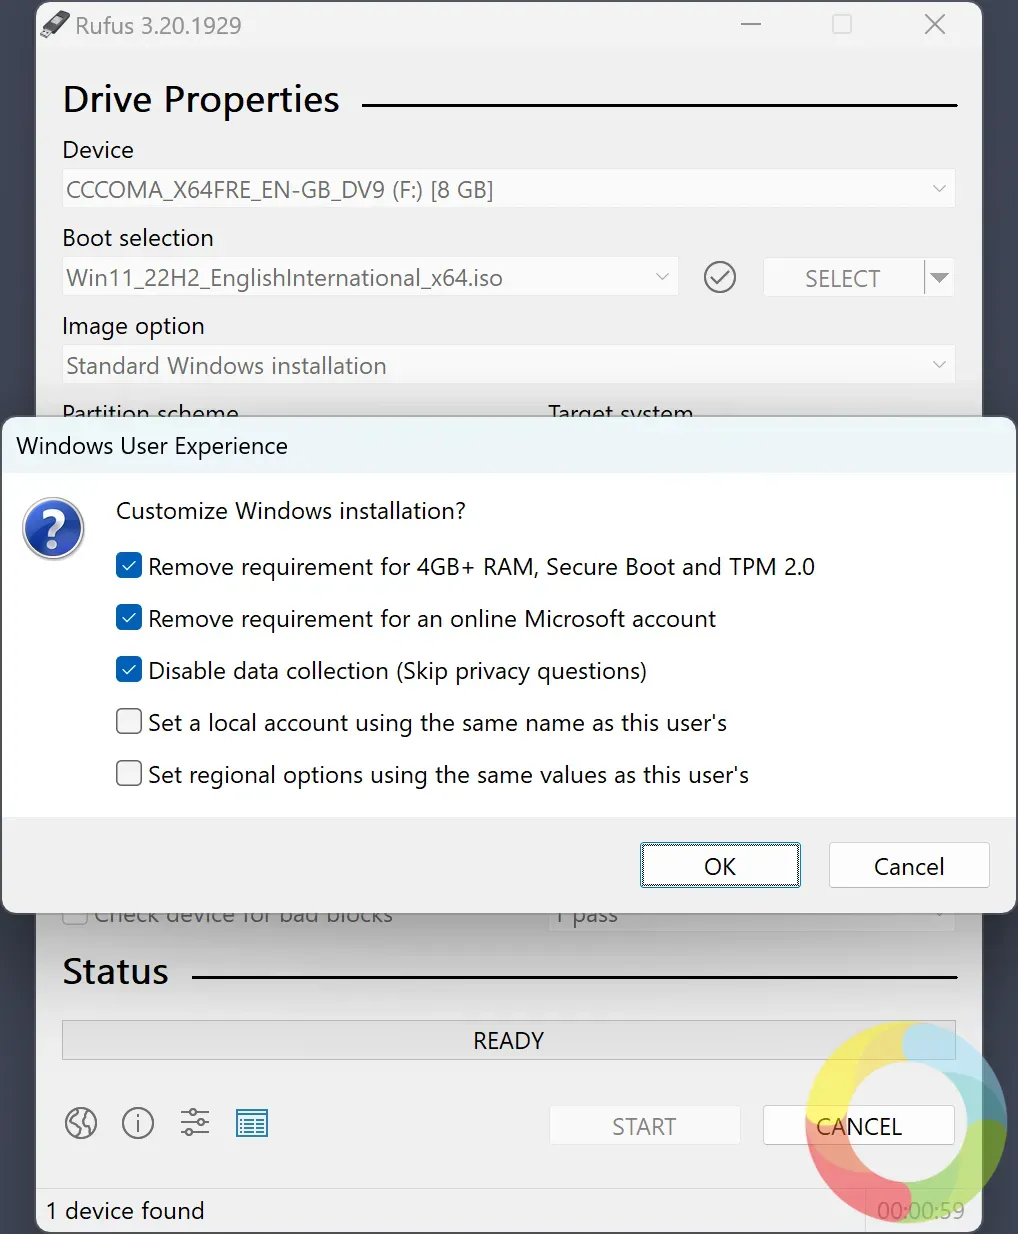1018x1234 pixels.
Task: Expand the SELECT button arrow menu
Action: pyautogui.click(x=938, y=277)
